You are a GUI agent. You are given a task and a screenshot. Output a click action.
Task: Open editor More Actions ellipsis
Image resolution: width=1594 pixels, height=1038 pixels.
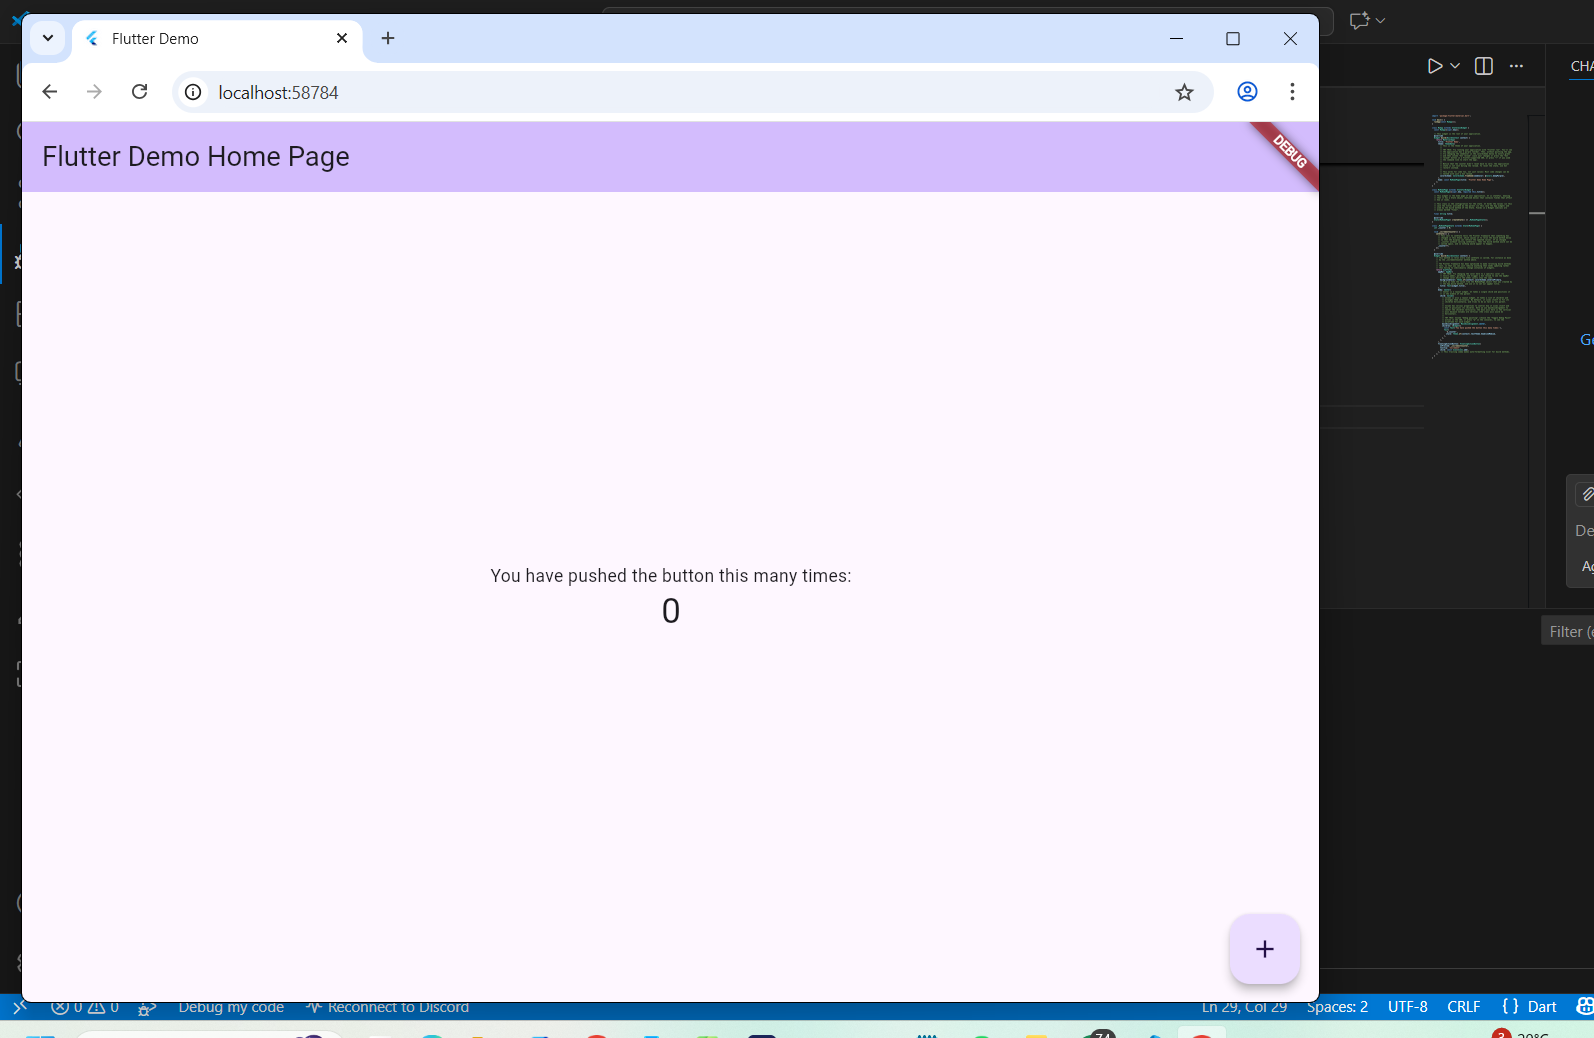click(x=1516, y=66)
